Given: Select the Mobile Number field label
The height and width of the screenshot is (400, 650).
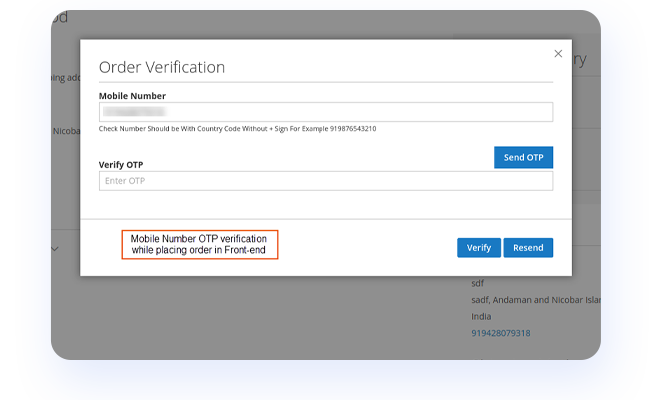Looking at the screenshot, I should (132, 95).
